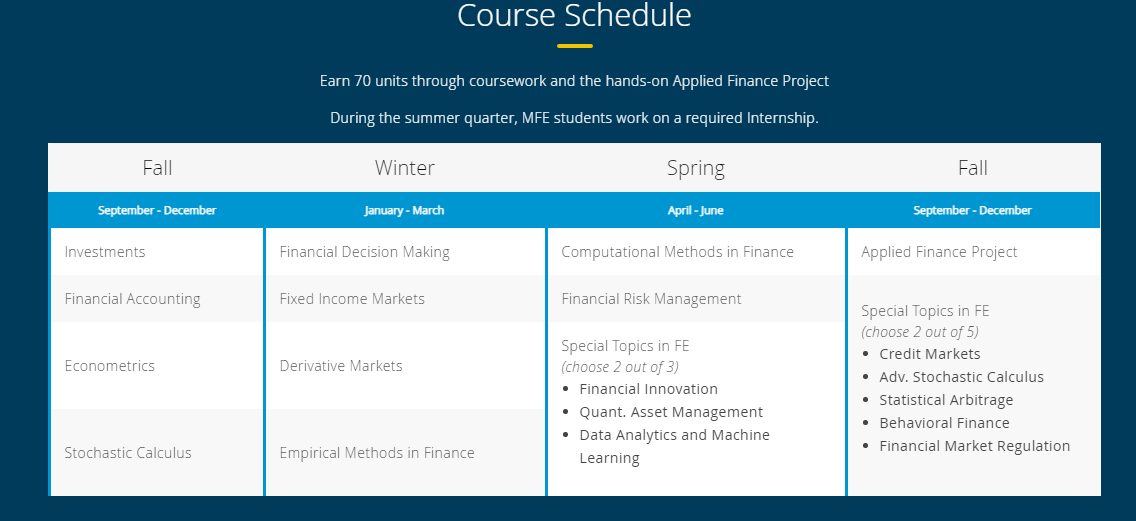Click the Winter column header
Screen dimensions: 1136x521
click(405, 168)
